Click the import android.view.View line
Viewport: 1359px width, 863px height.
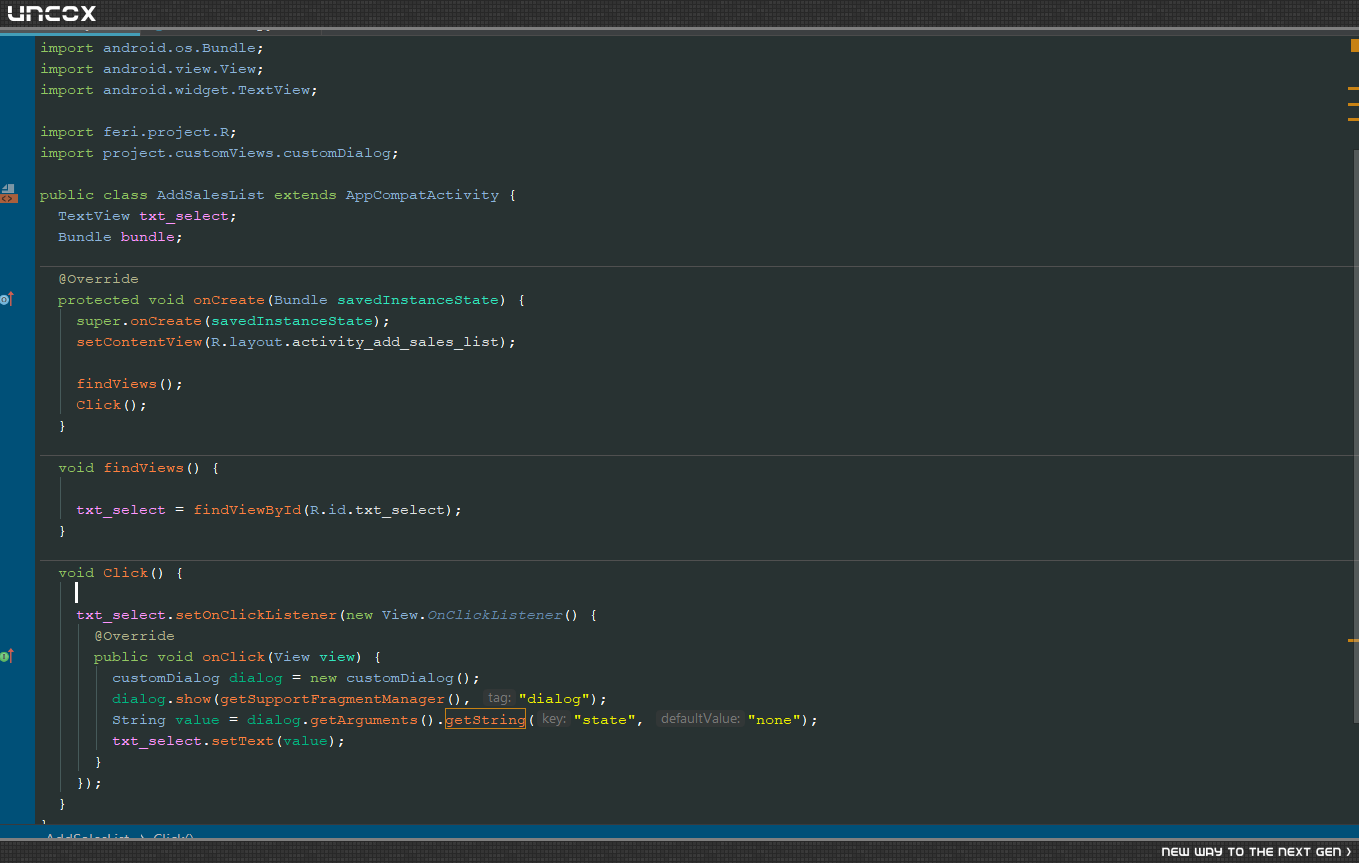(152, 69)
